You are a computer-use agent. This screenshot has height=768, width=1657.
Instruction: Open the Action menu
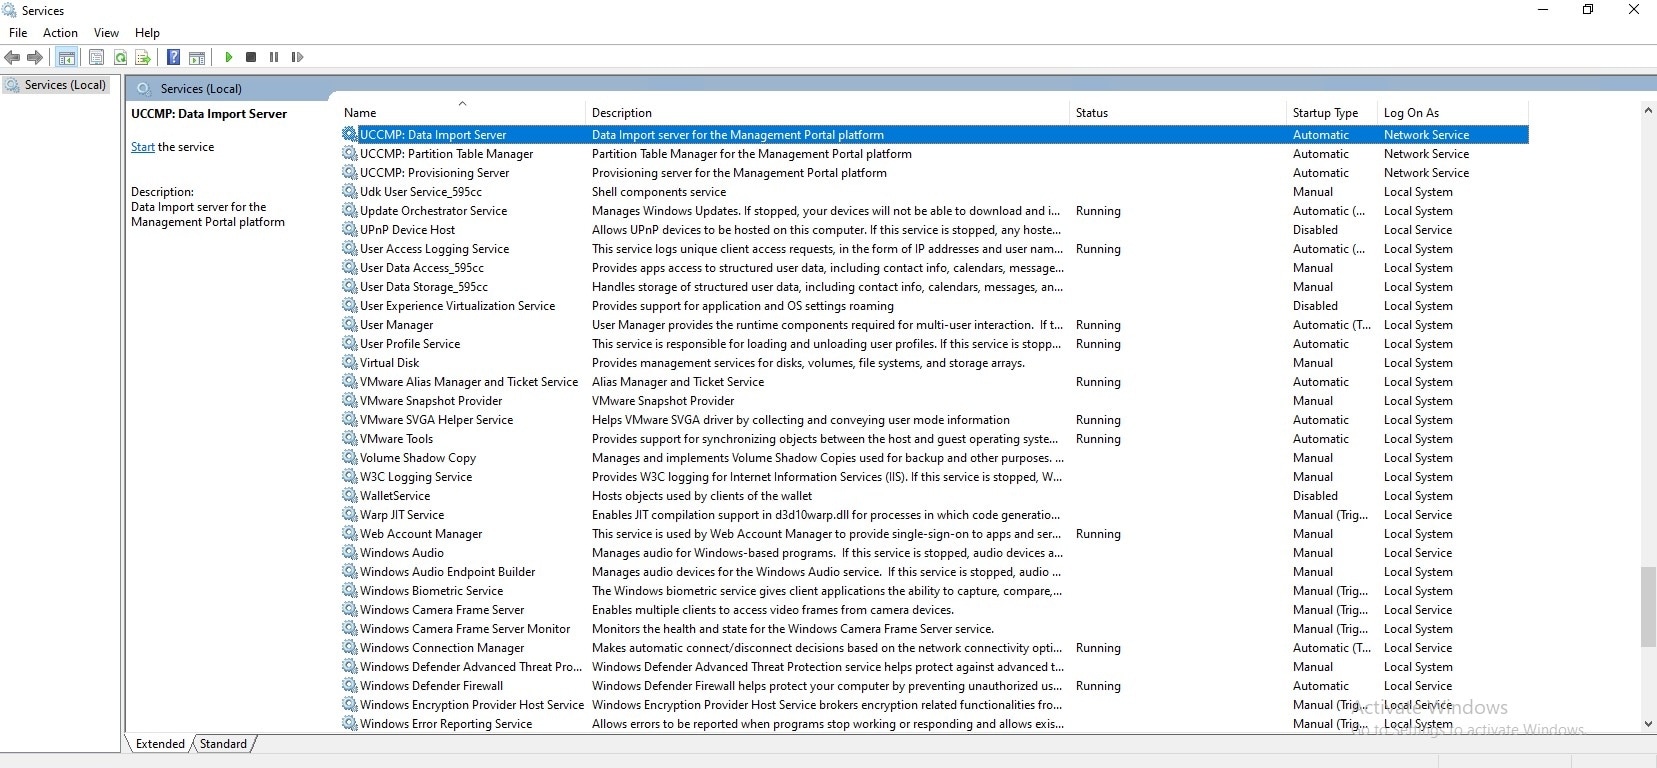(x=60, y=33)
